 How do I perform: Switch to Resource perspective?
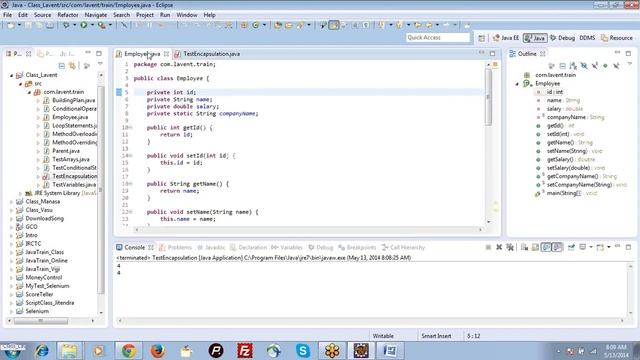coord(617,38)
